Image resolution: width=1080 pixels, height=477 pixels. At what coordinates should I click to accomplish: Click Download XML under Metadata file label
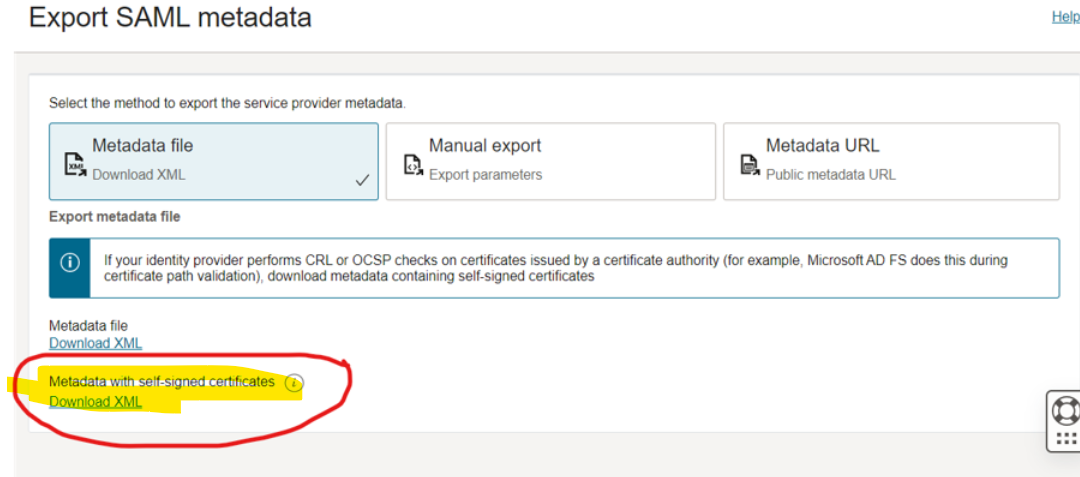[96, 343]
